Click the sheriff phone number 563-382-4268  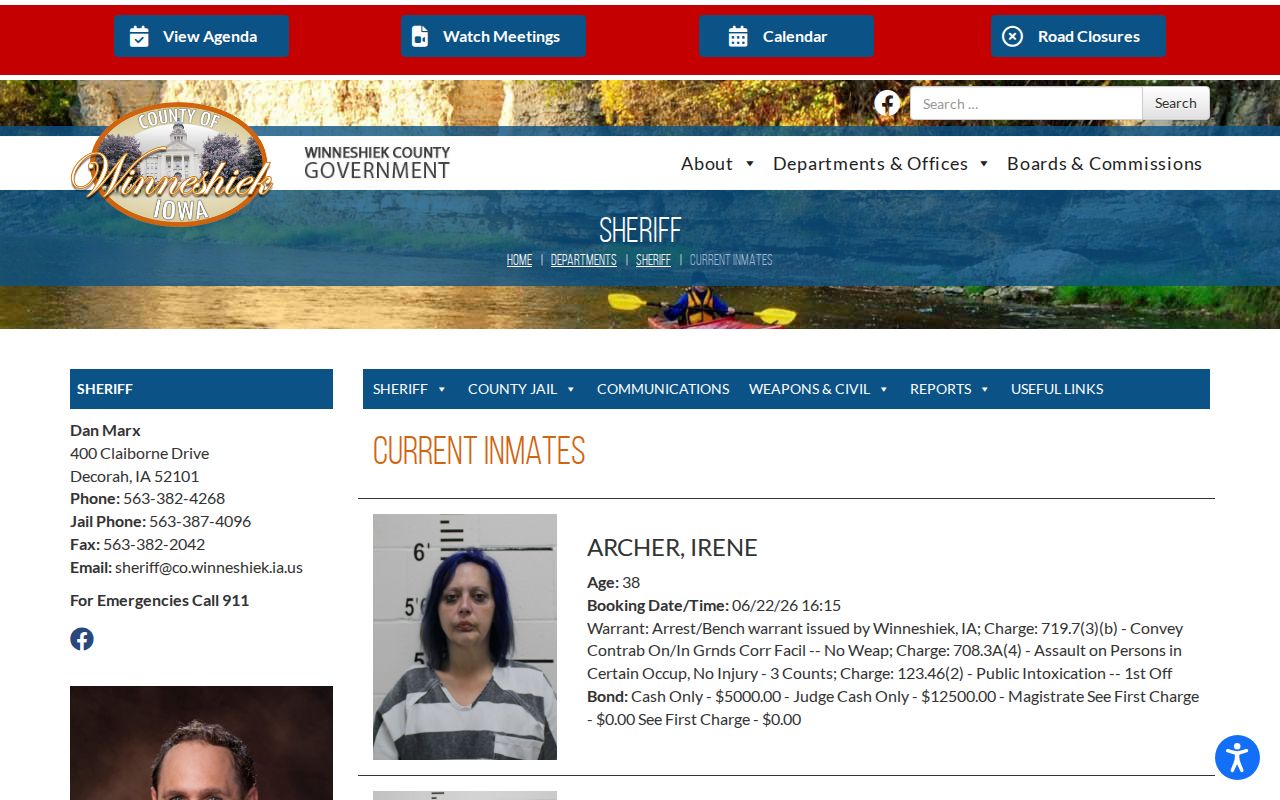pos(174,498)
